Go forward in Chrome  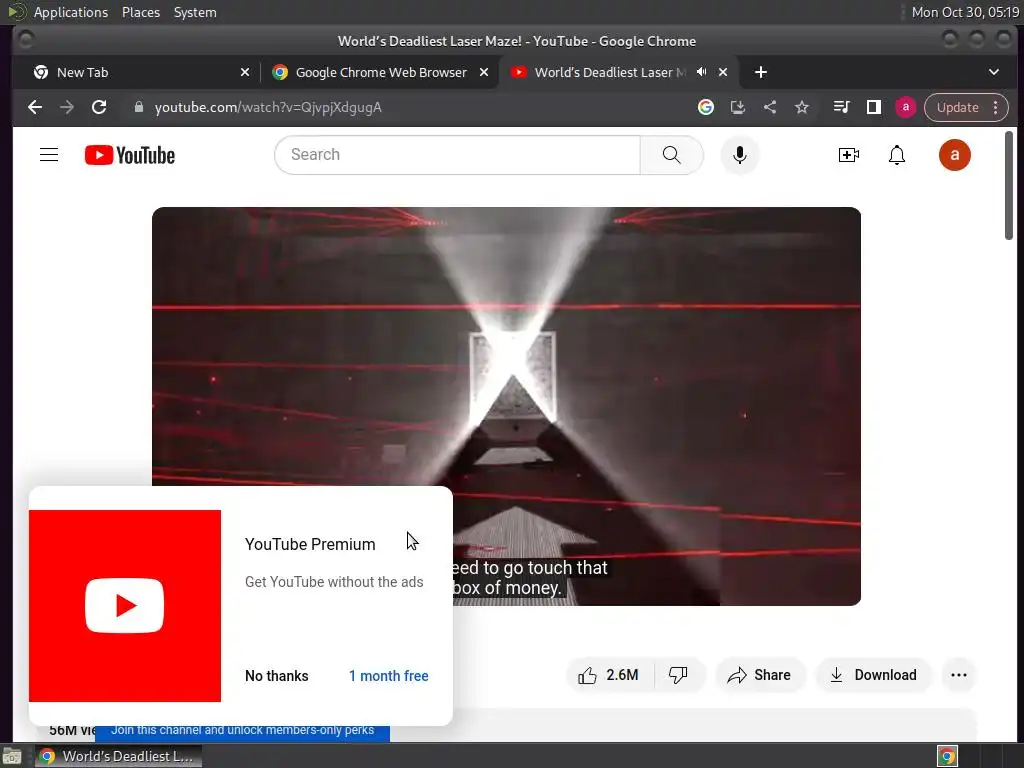[67, 107]
